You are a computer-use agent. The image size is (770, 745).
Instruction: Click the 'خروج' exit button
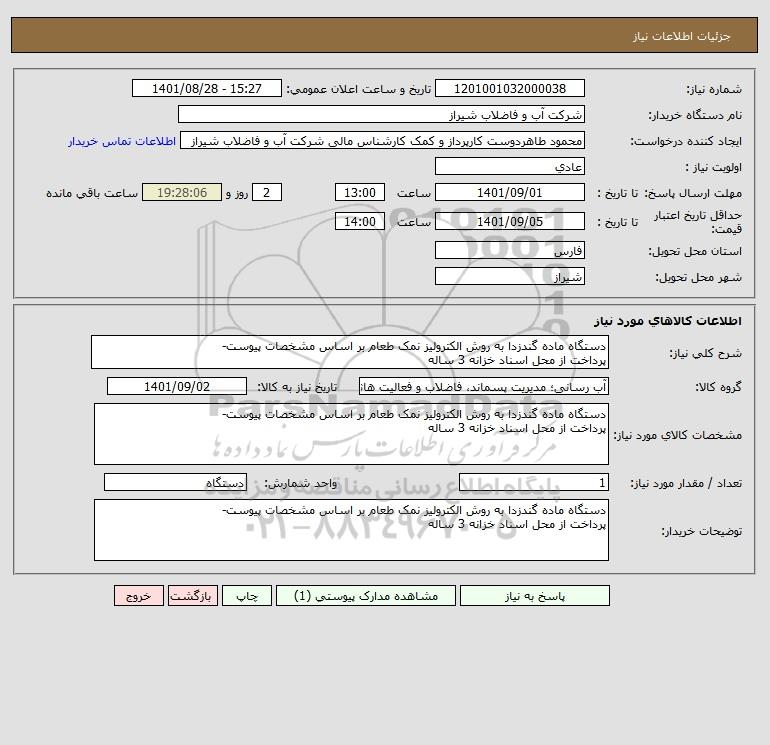point(138,596)
